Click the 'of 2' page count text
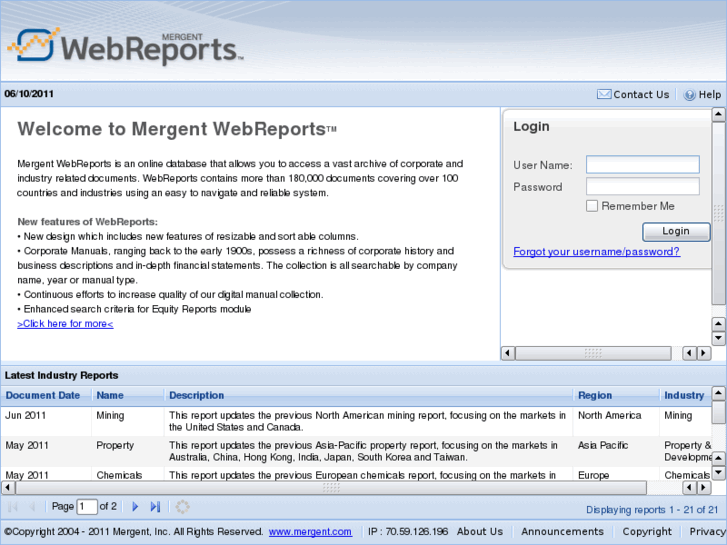727x545 pixels. click(108, 507)
